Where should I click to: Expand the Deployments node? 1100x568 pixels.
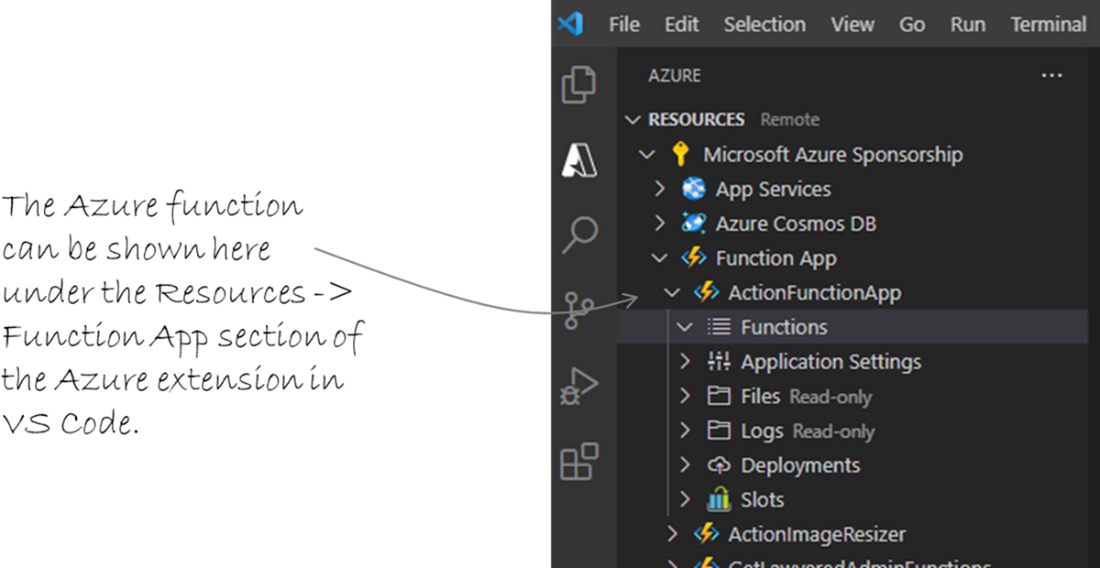coord(685,465)
